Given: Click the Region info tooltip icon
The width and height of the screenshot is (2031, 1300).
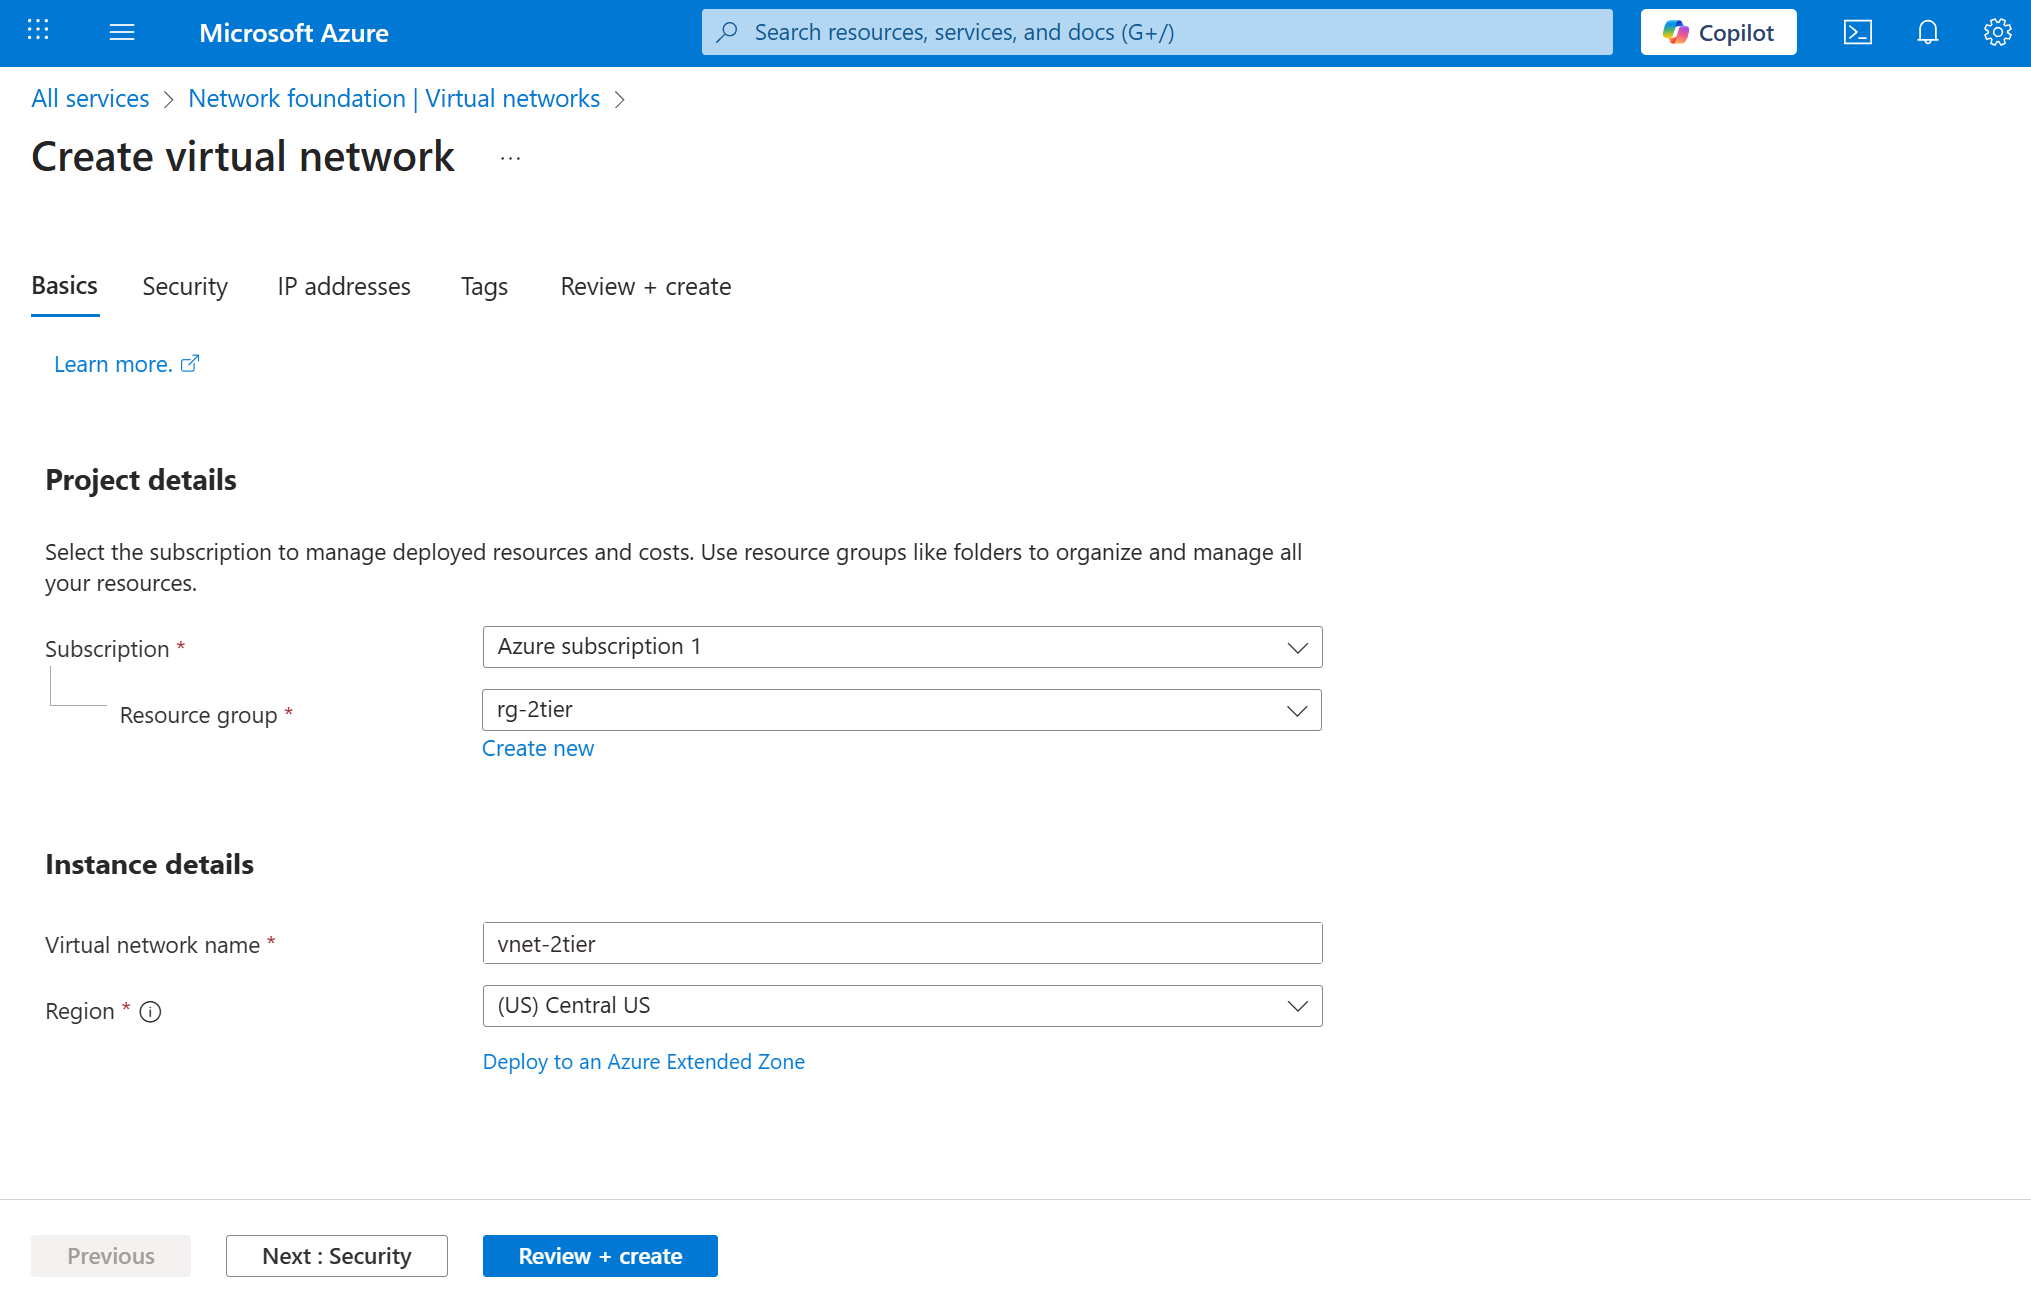Looking at the screenshot, I should (x=150, y=1012).
